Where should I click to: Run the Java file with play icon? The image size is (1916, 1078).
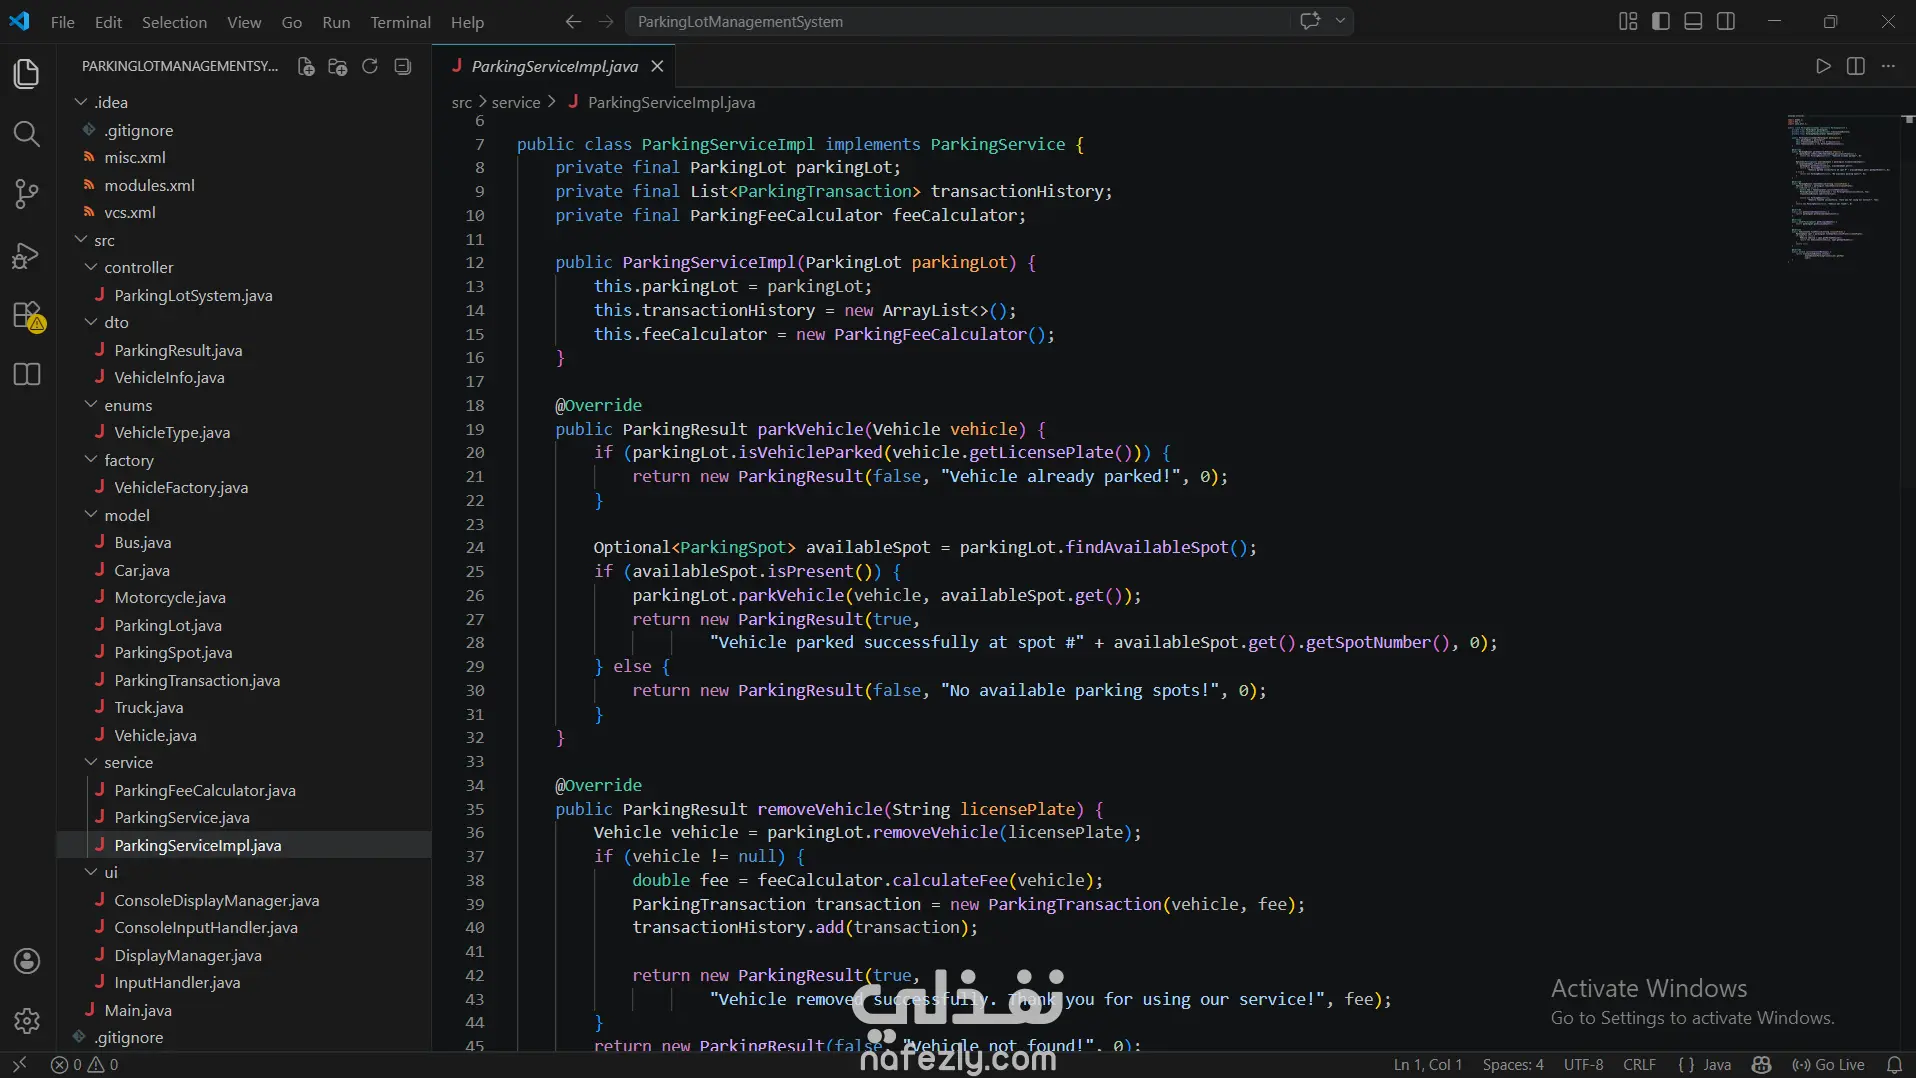[x=1823, y=66]
